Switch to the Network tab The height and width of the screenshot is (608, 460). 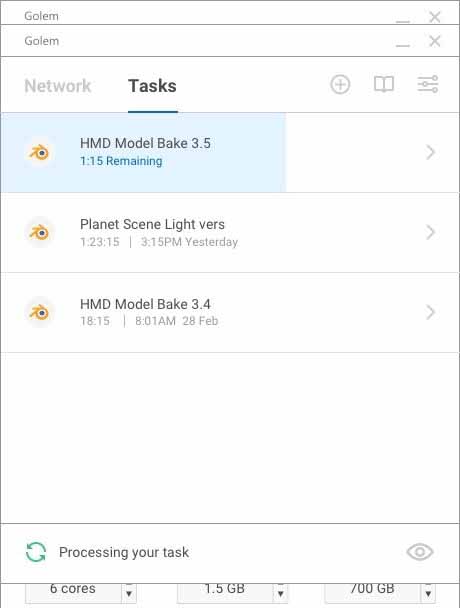coord(57,86)
